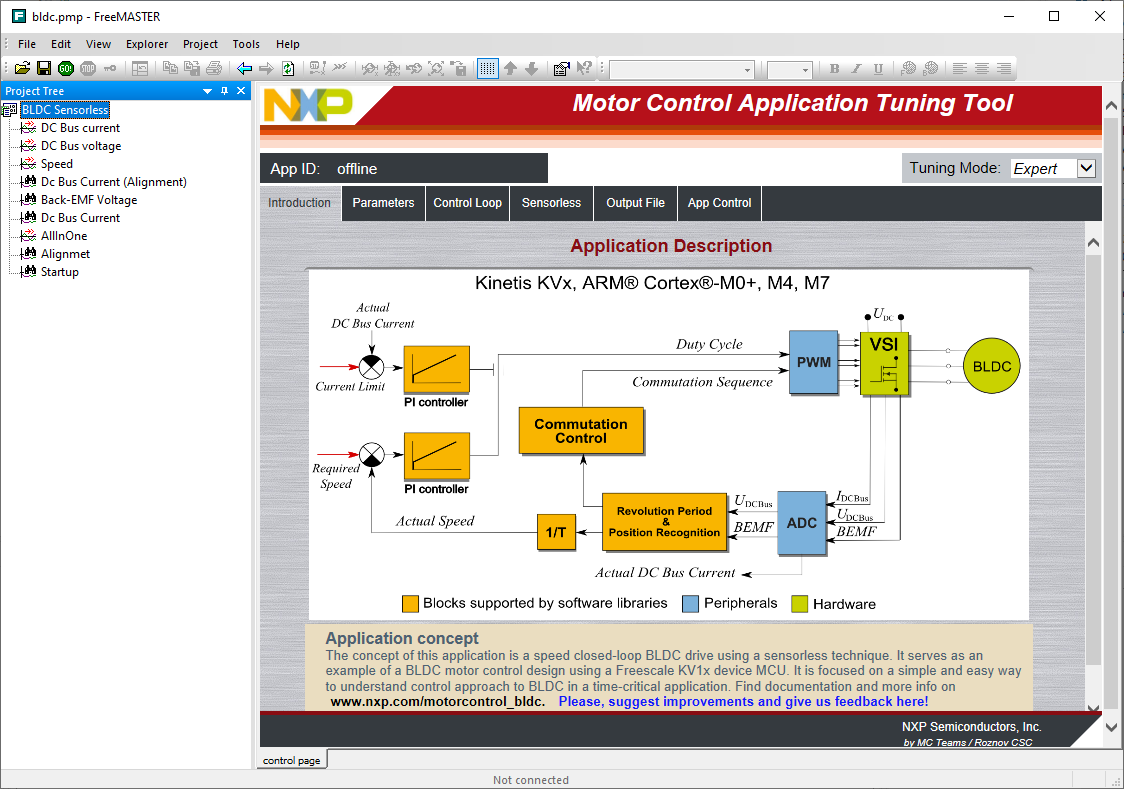
Task: Open the Explorer menu
Action: click(x=147, y=44)
